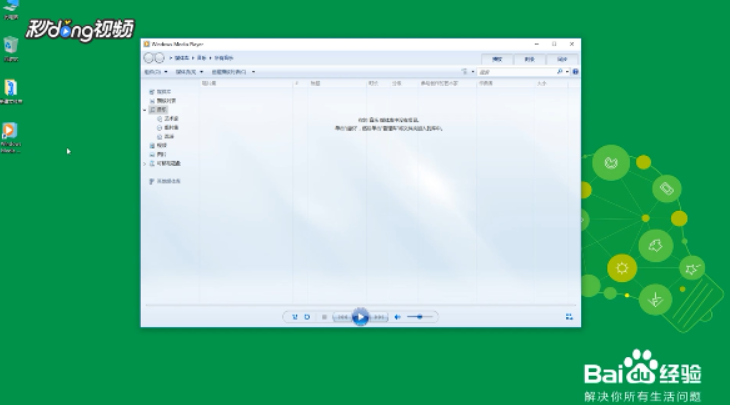Open the search options dropdown arrow
Screen dimensions: 730x405
[567, 72]
